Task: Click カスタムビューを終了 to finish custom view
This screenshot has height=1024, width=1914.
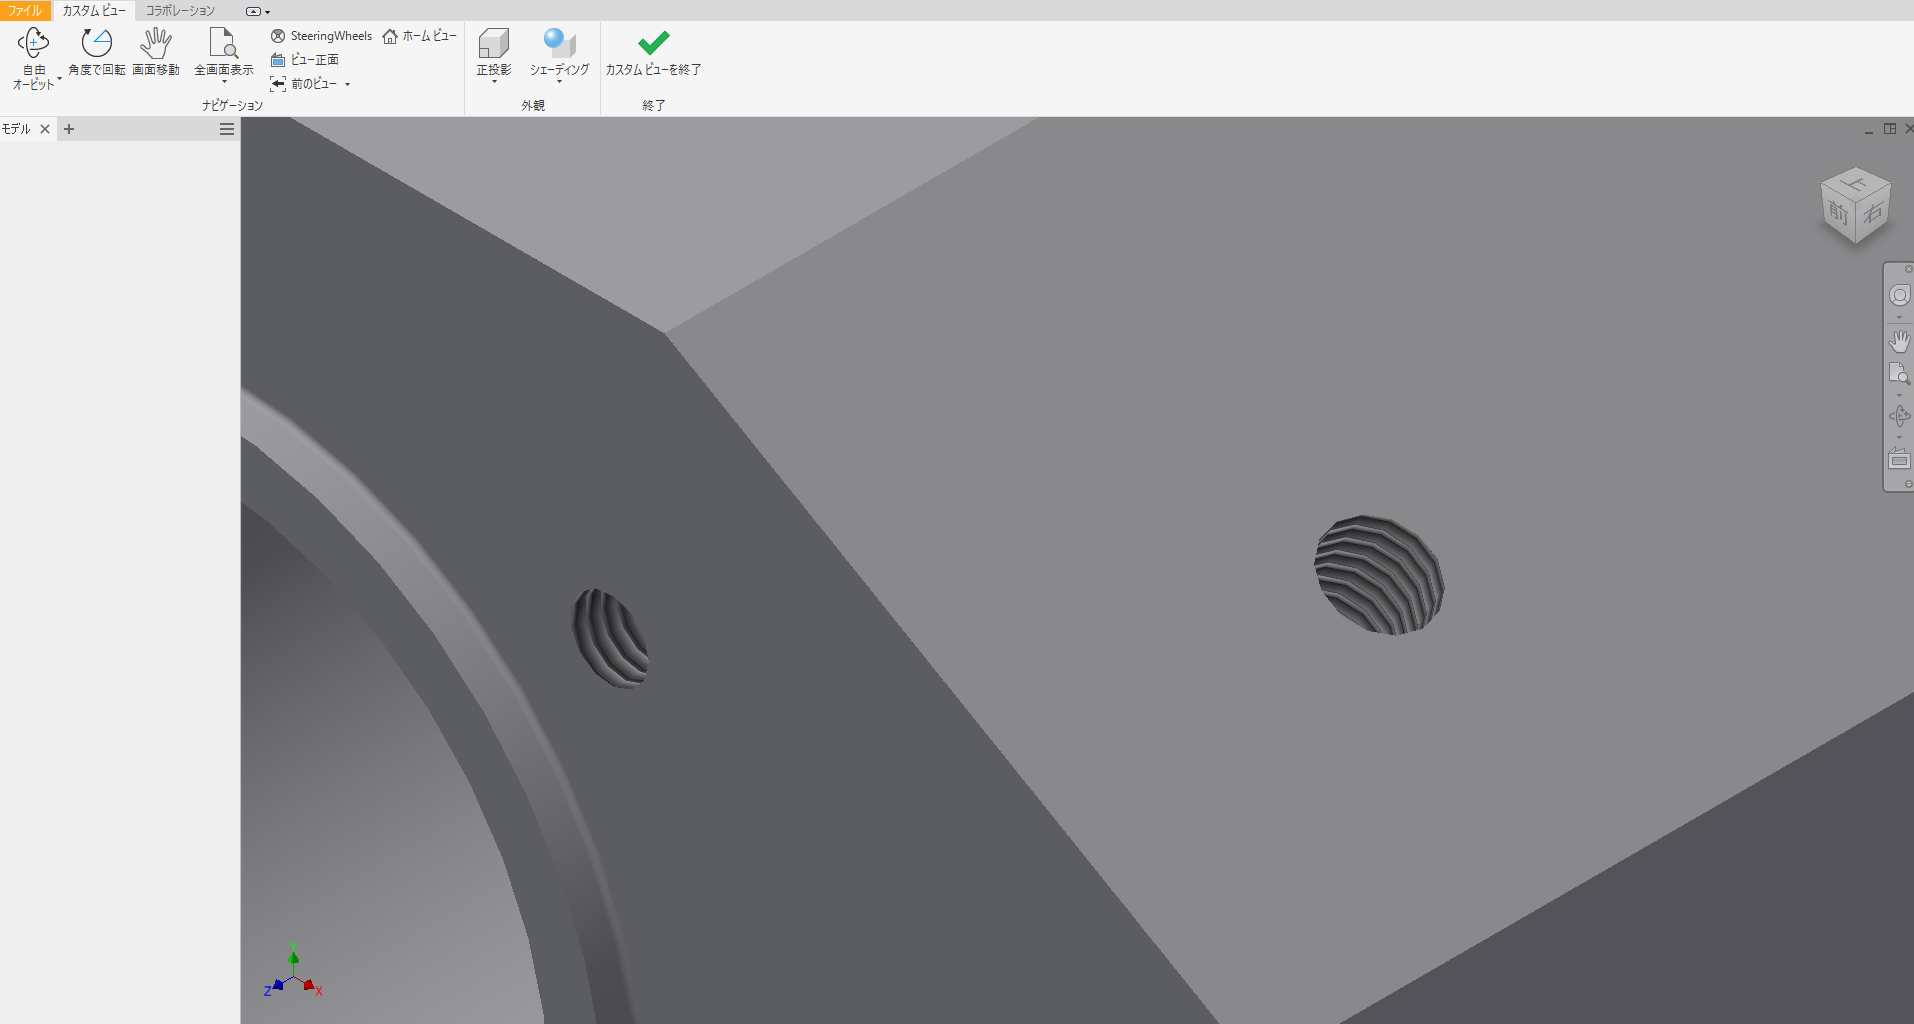Action: [x=653, y=52]
